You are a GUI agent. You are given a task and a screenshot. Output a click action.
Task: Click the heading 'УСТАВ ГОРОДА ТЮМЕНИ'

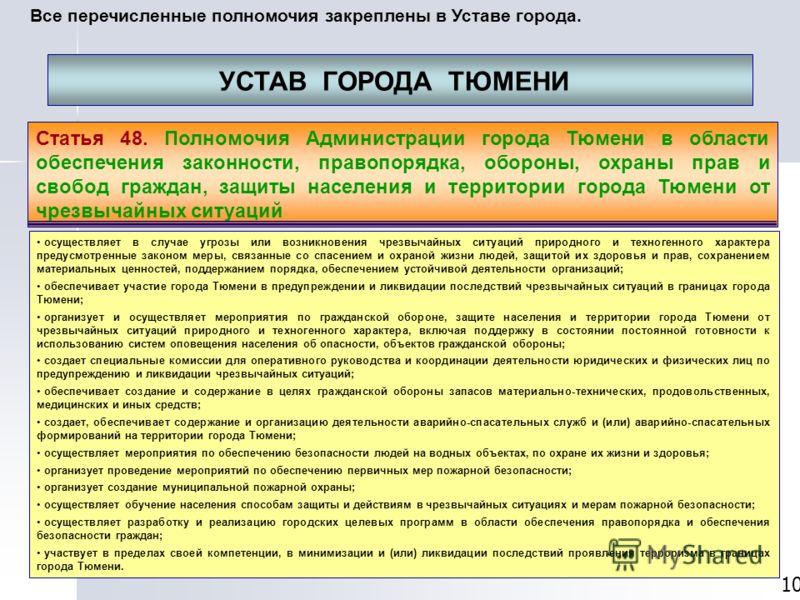tap(393, 81)
